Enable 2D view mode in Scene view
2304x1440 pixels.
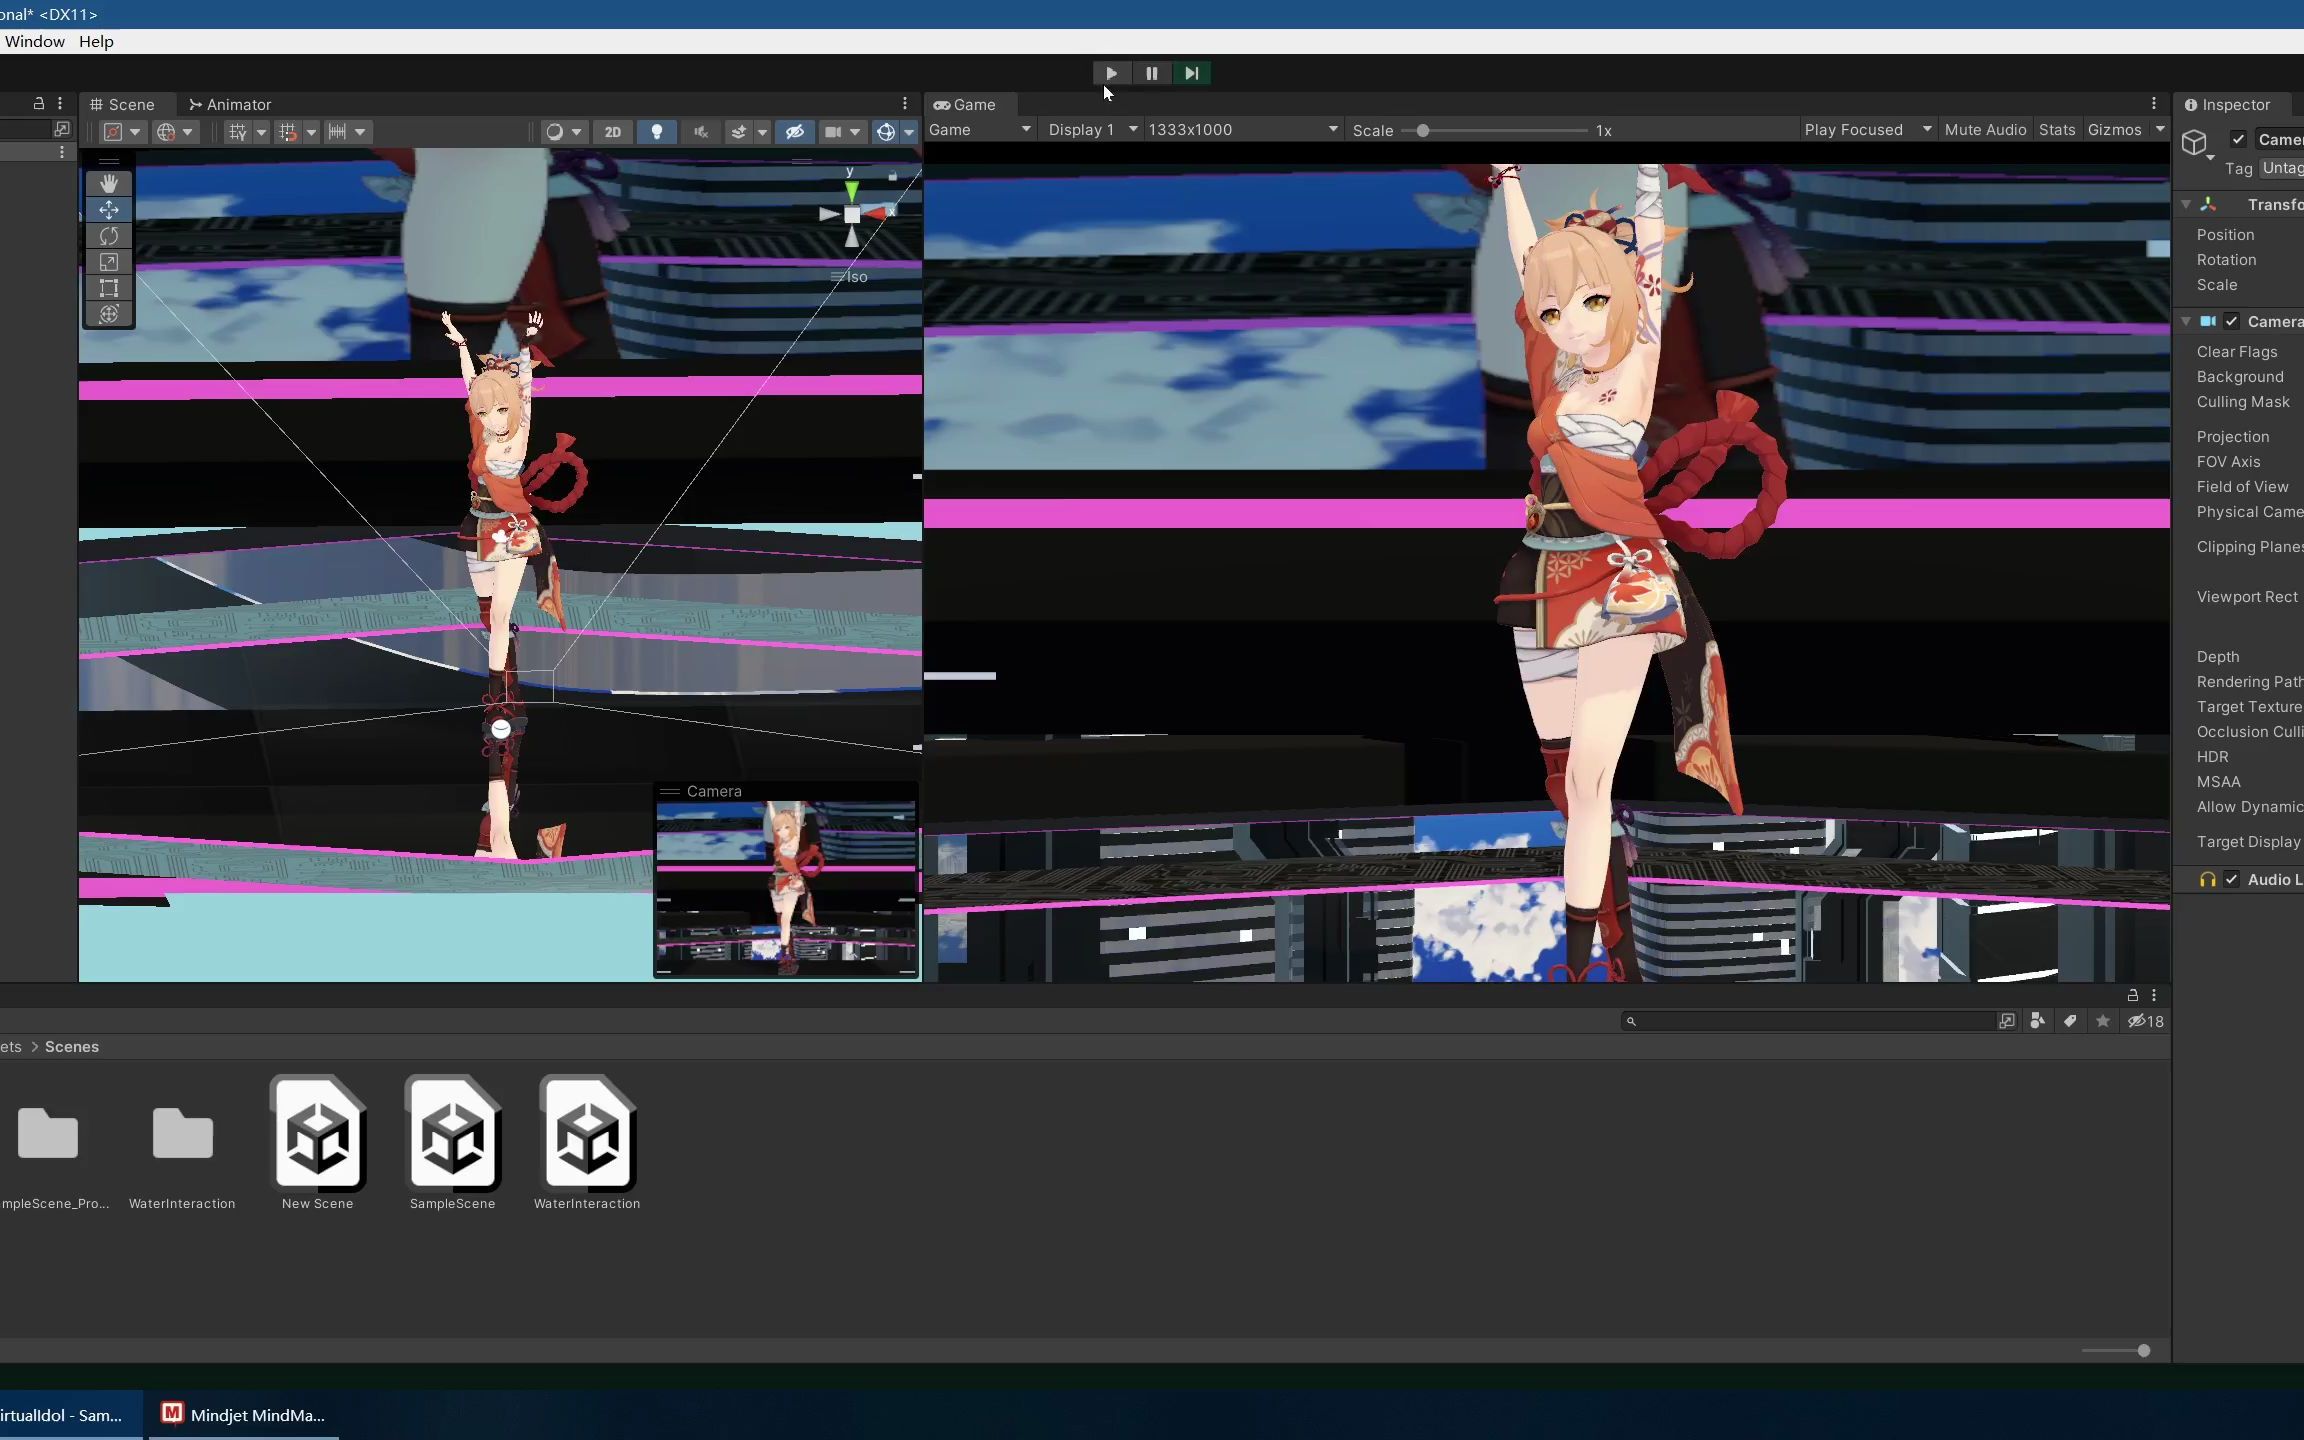point(613,131)
